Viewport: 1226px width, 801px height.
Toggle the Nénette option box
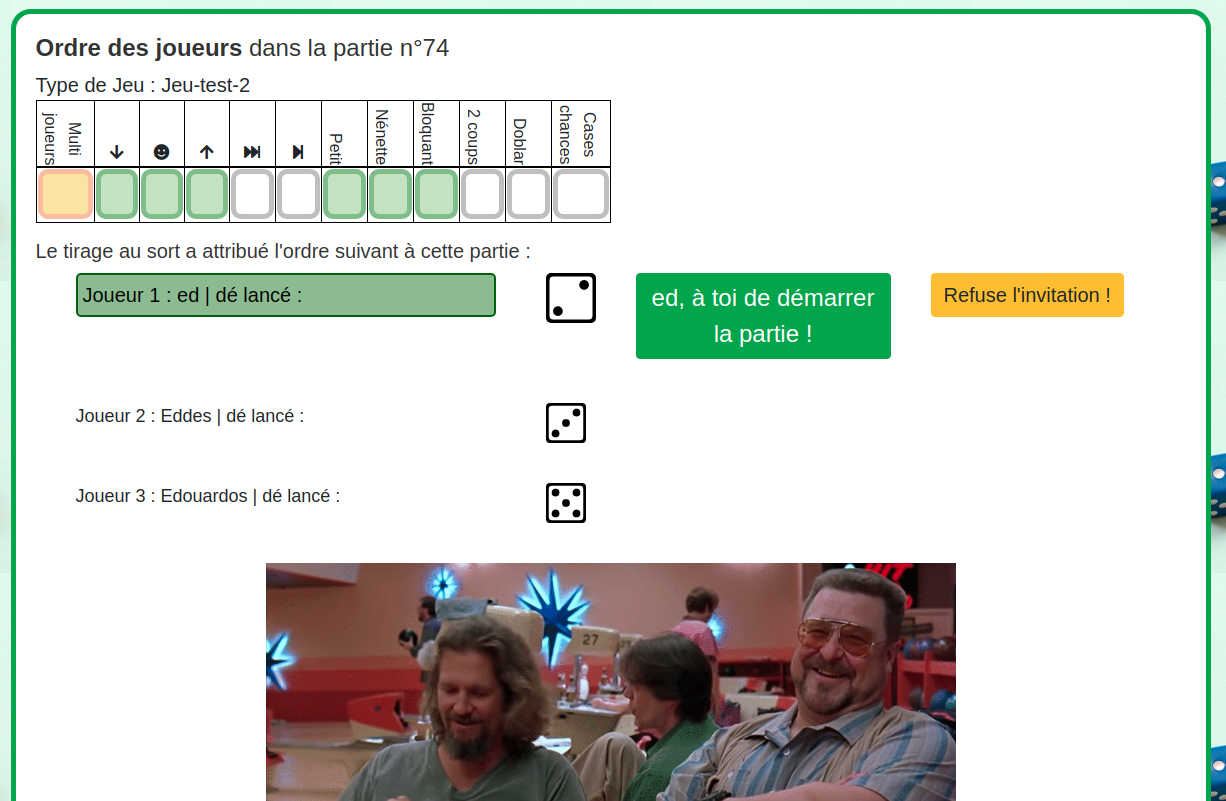coord(390,194)
